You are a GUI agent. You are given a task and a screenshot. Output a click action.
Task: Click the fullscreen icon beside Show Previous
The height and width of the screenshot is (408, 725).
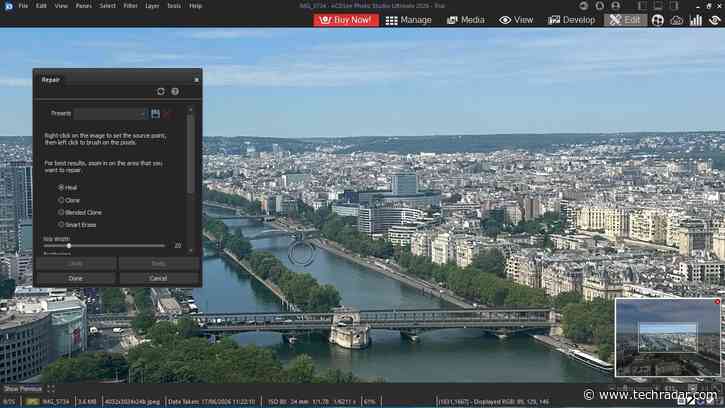point(51,389)
